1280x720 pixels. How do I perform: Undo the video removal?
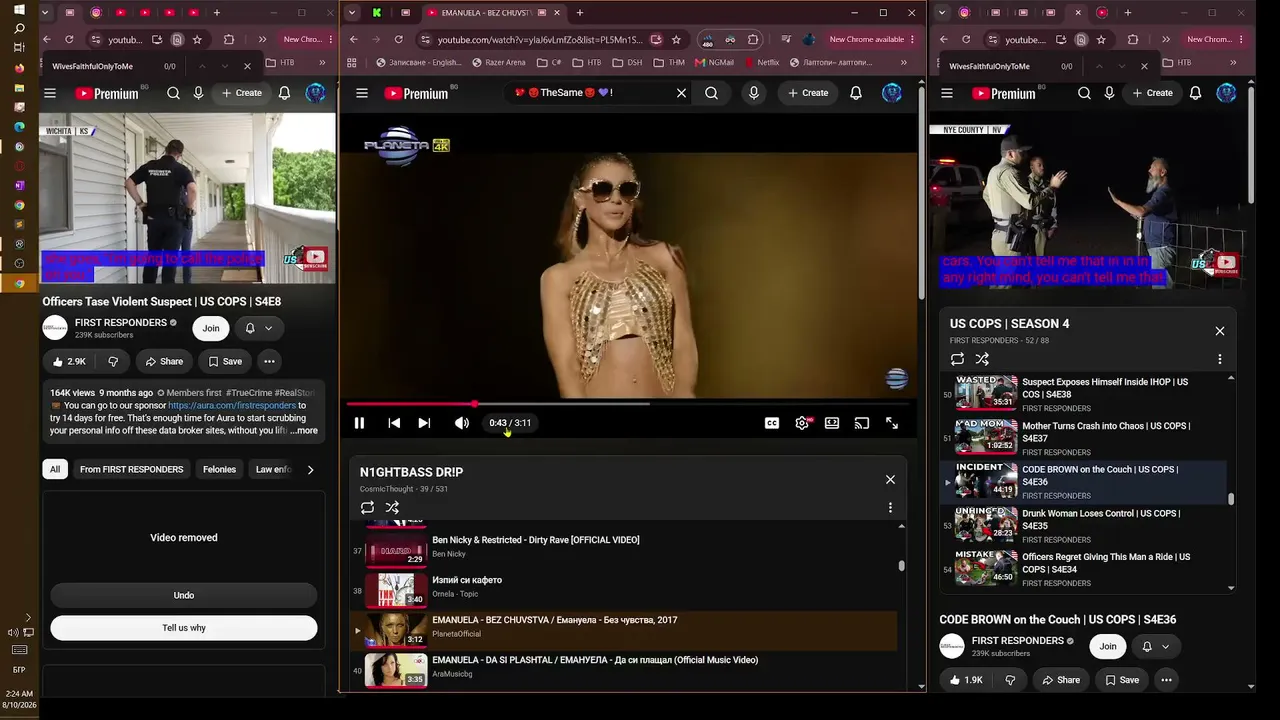[184, 595]
